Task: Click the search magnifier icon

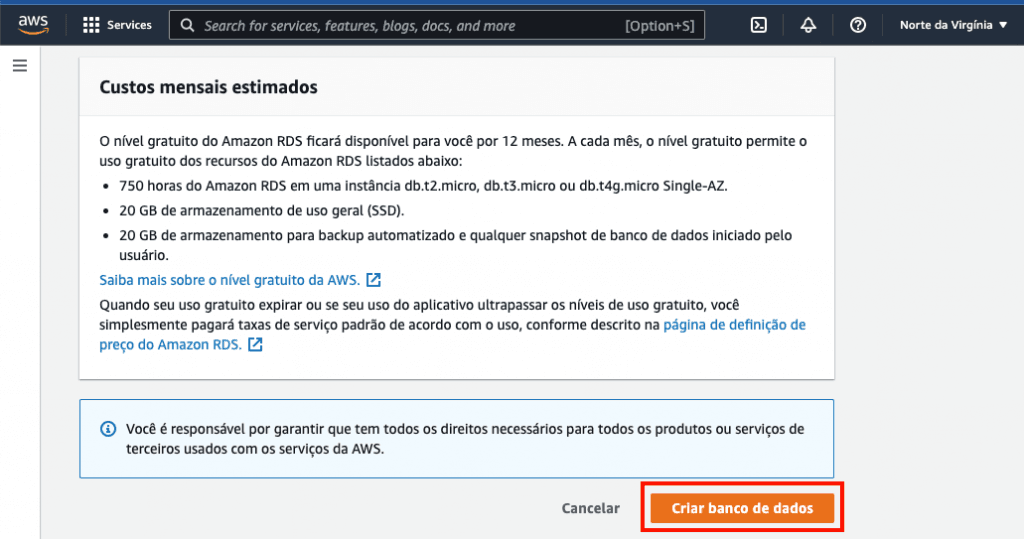Action: [187, 25]
